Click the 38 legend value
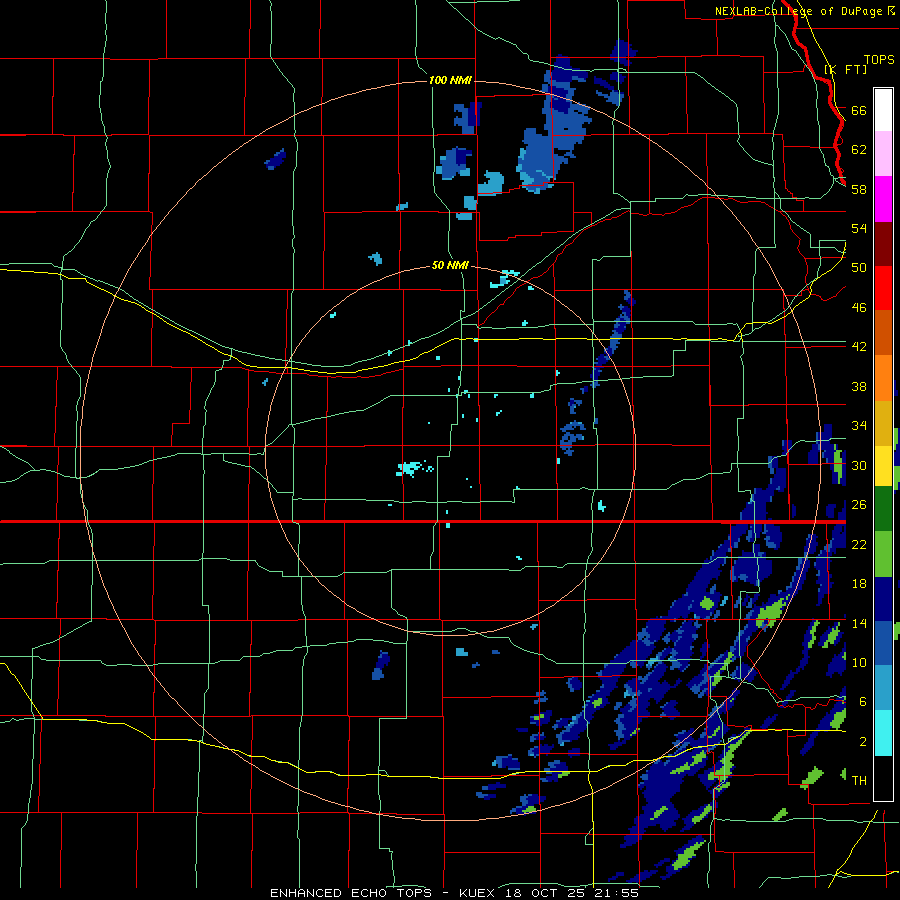Viewport: 900px width, 900px height. (859, 387)
